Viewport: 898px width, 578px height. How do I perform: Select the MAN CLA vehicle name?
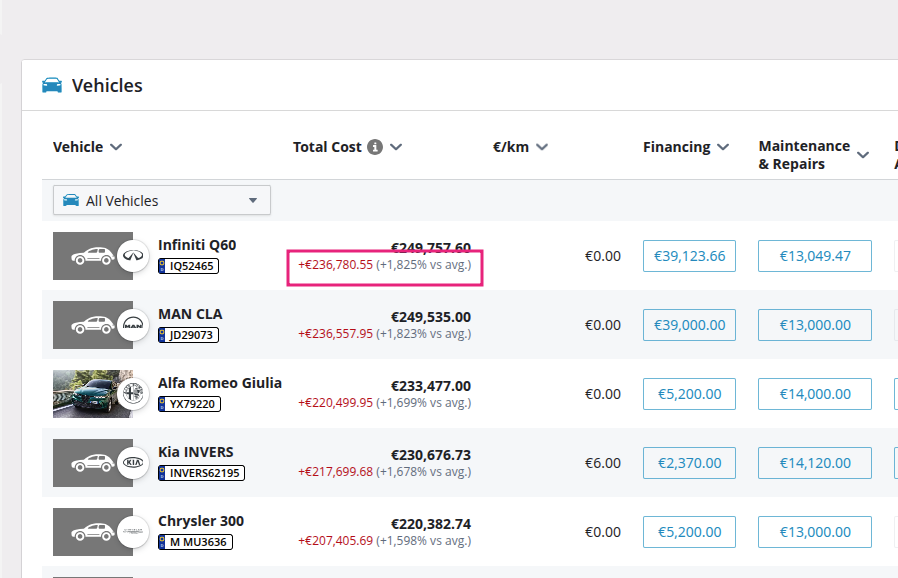click(x=190, y=314)
